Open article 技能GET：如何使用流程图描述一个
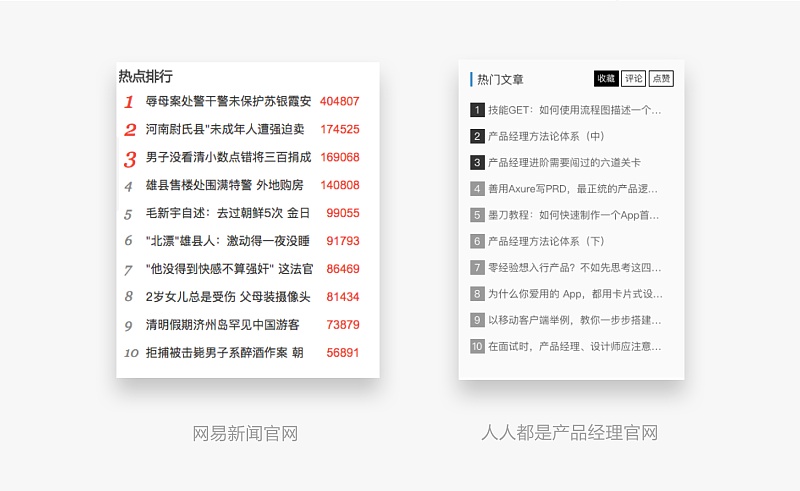 coord(574,110)
